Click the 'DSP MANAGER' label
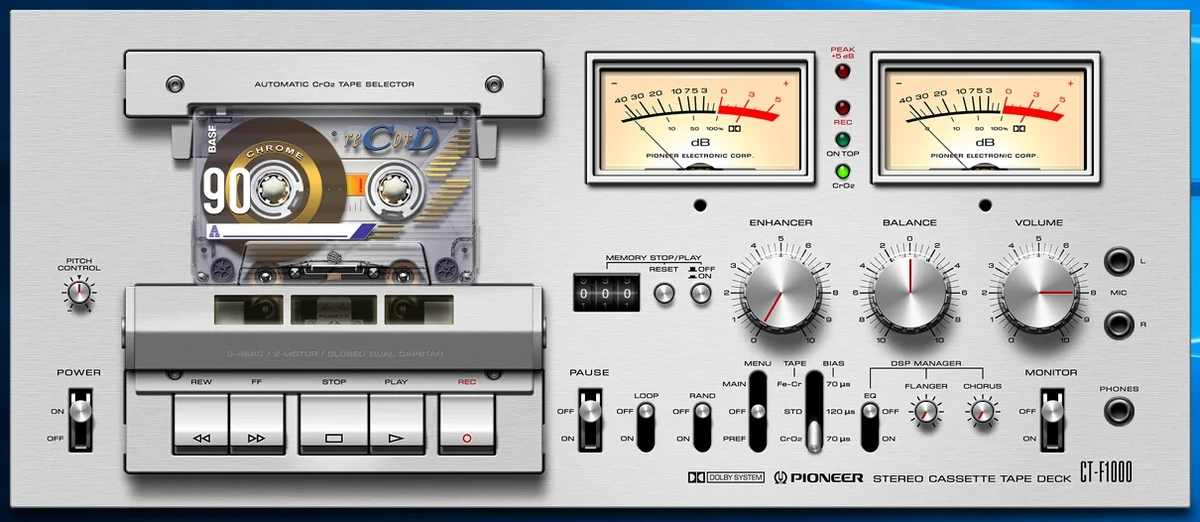Image resolution: width=1200 pixels, height=522 pixels. tap(926, 363)
